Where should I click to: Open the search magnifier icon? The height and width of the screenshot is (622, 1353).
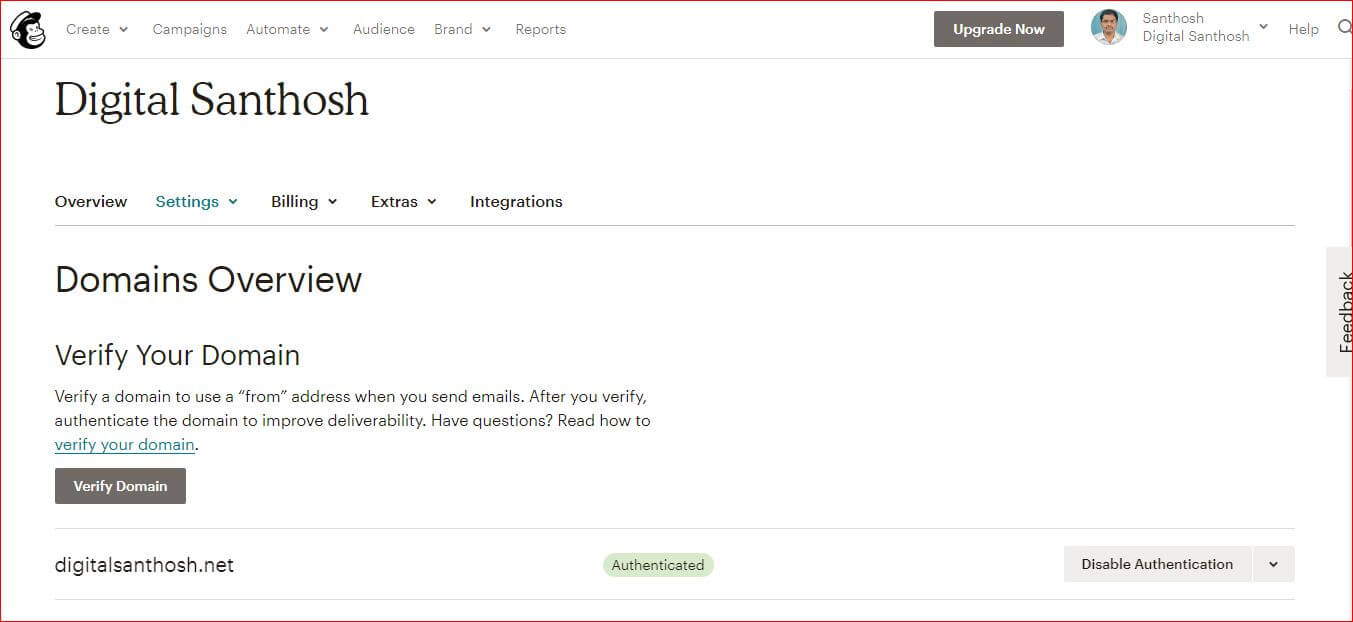(1345, 28)
